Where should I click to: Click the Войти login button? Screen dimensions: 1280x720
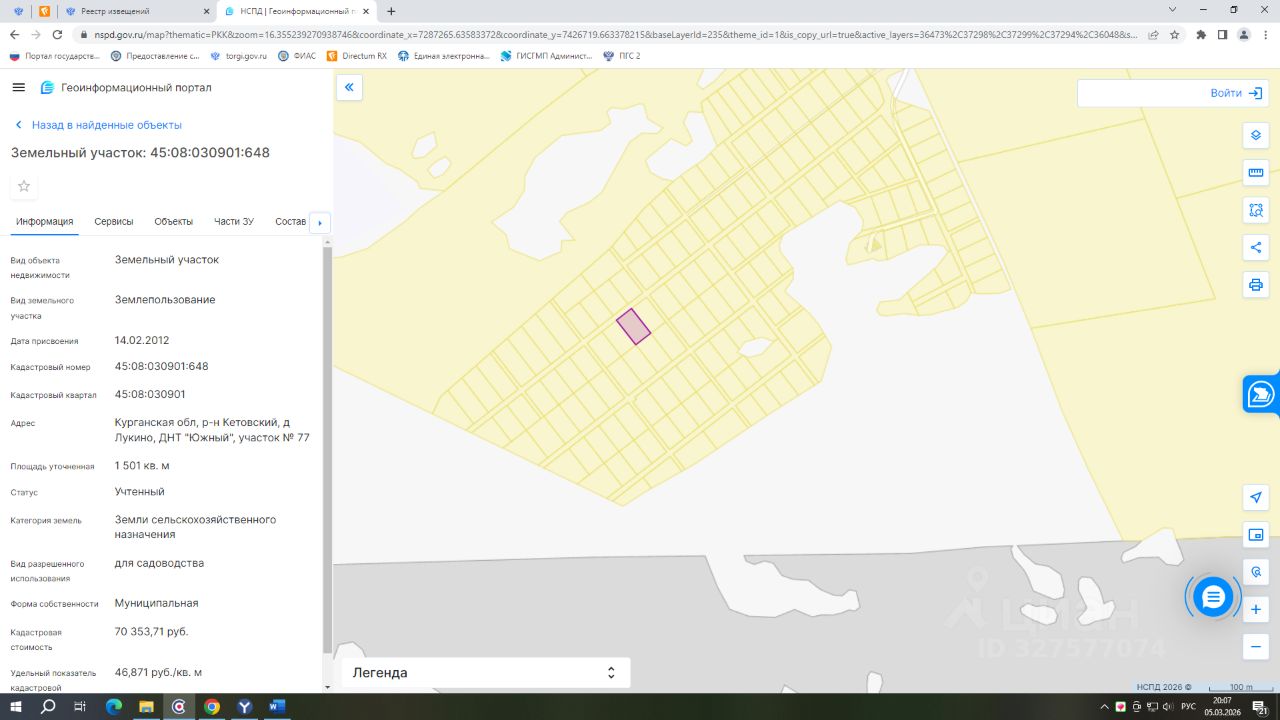[1235, 93]
